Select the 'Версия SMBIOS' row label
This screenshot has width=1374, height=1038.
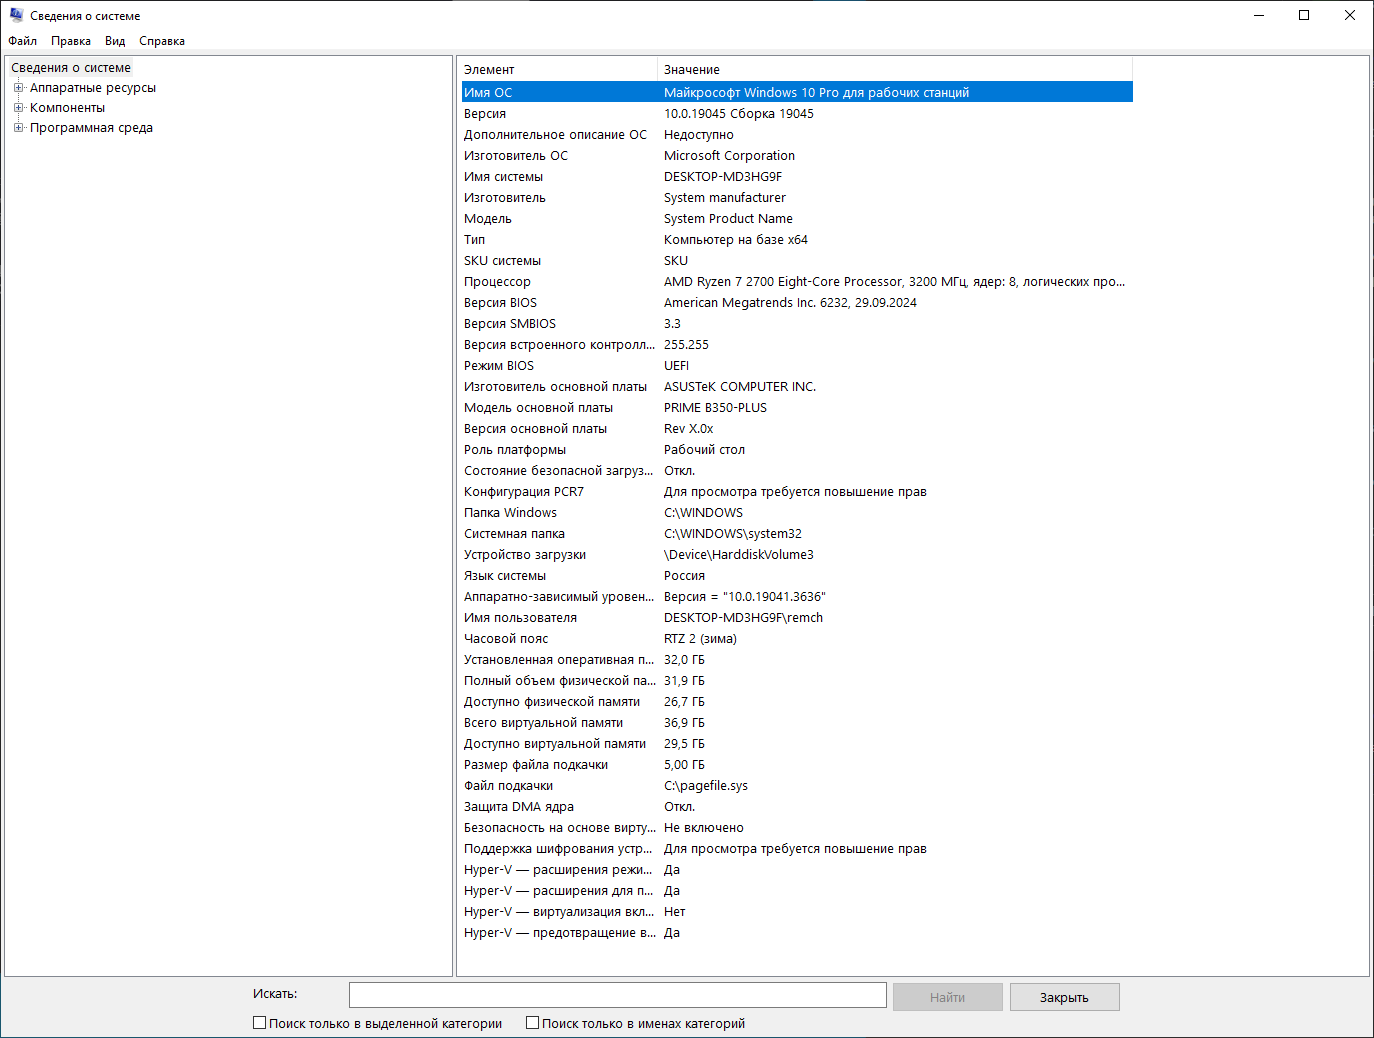tap(510, 324)
